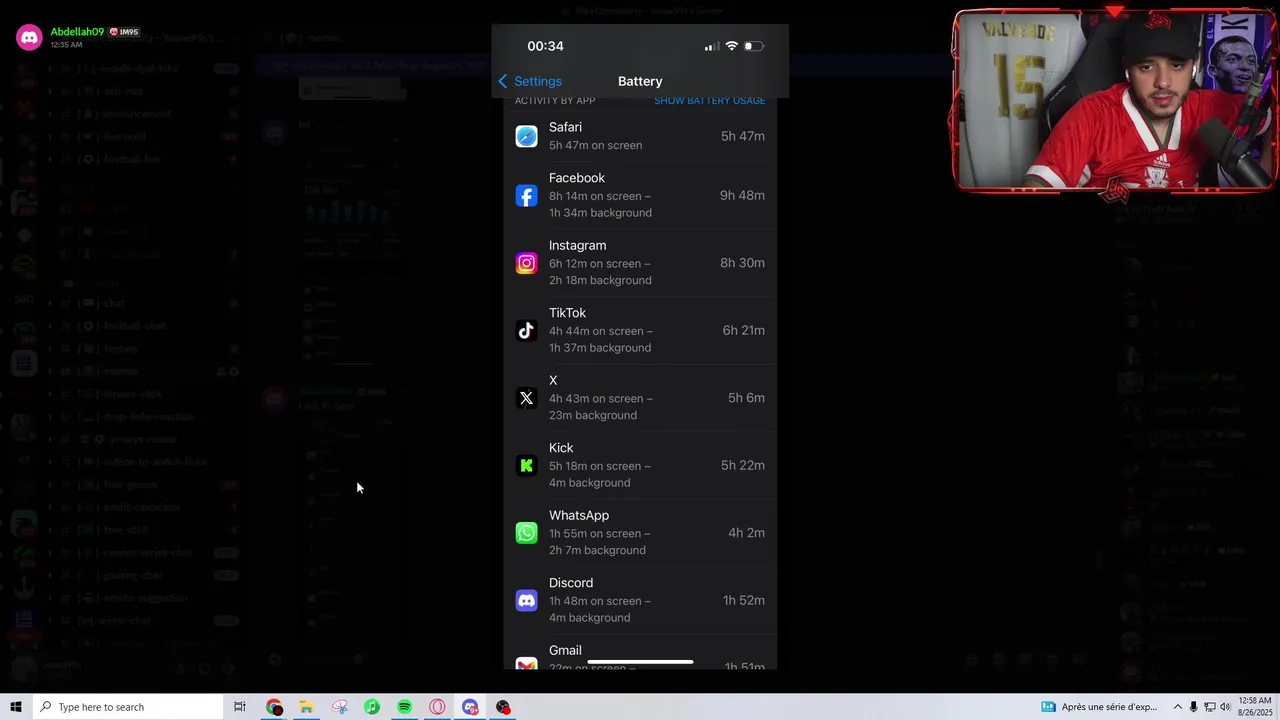Click the streamer webcam overlay
Screen dimensions: 1280x720
pos(1114,99)
